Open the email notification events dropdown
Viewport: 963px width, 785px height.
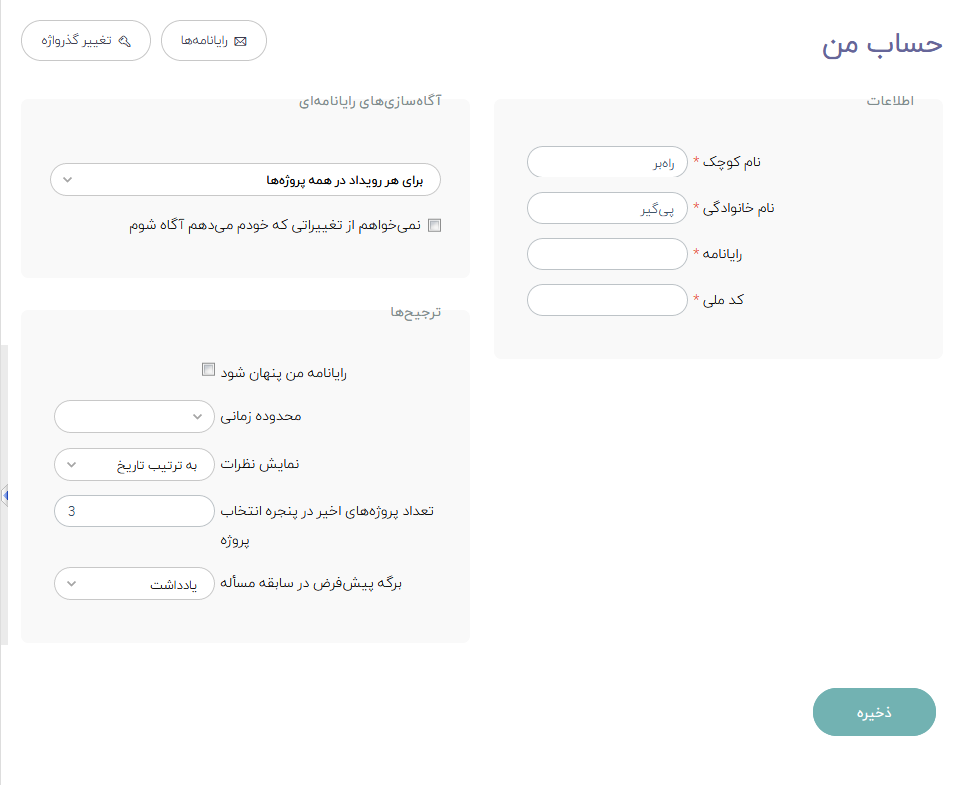click(245, 180)
